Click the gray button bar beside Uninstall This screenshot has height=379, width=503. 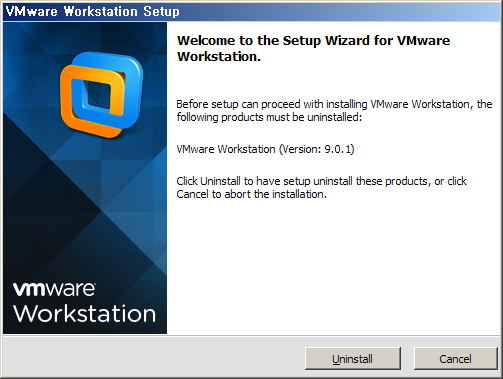(153, 358)
